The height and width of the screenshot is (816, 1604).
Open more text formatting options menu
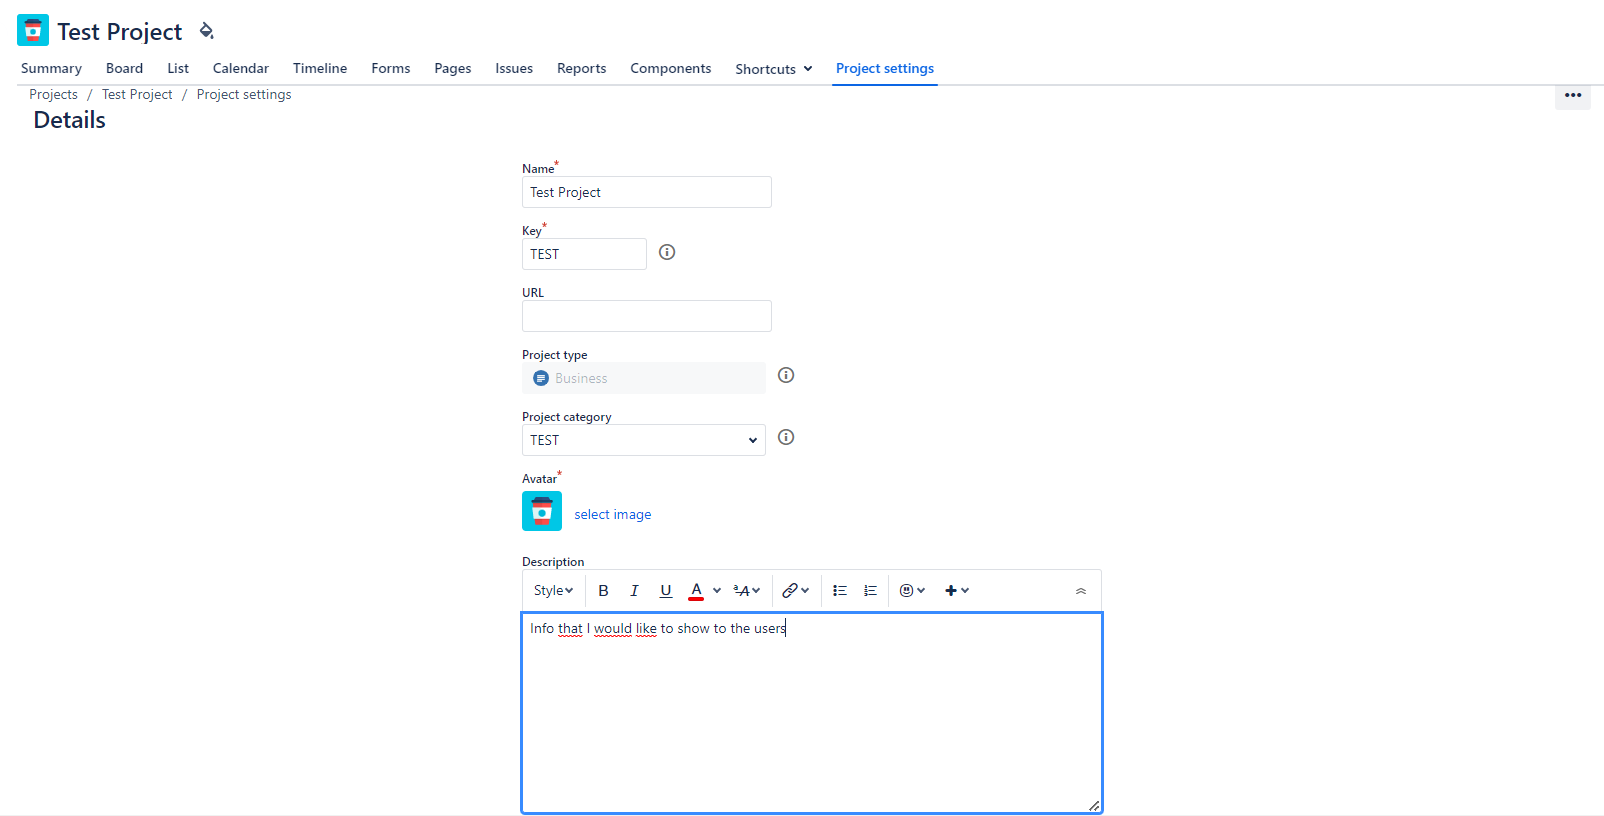pyautogui.click(x=747, y=591)
